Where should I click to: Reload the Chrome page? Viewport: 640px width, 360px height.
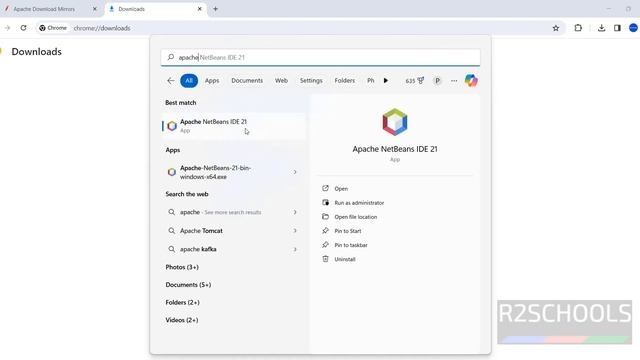(x=23, y=28)
